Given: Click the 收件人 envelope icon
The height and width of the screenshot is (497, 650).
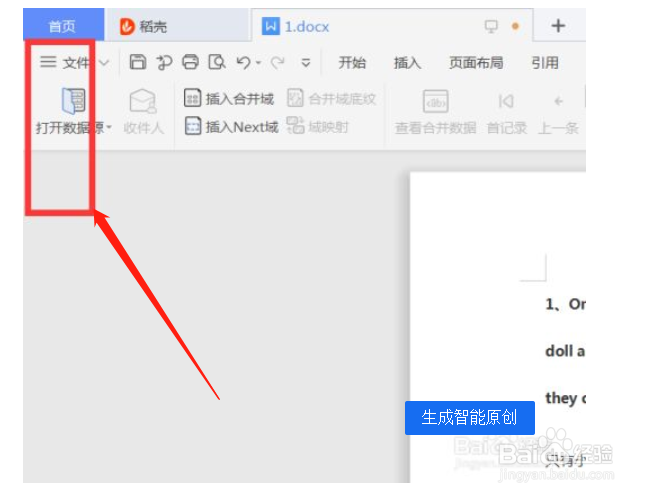Looking at the screenshot, I should pyautogui.click(x=143, y=101).
